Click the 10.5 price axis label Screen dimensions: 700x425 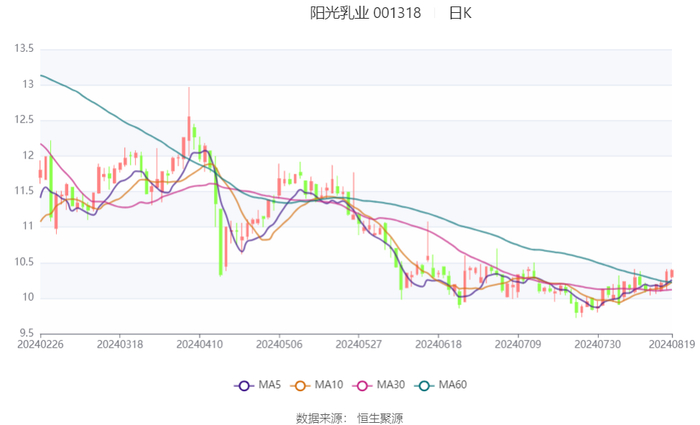(24, 262)
